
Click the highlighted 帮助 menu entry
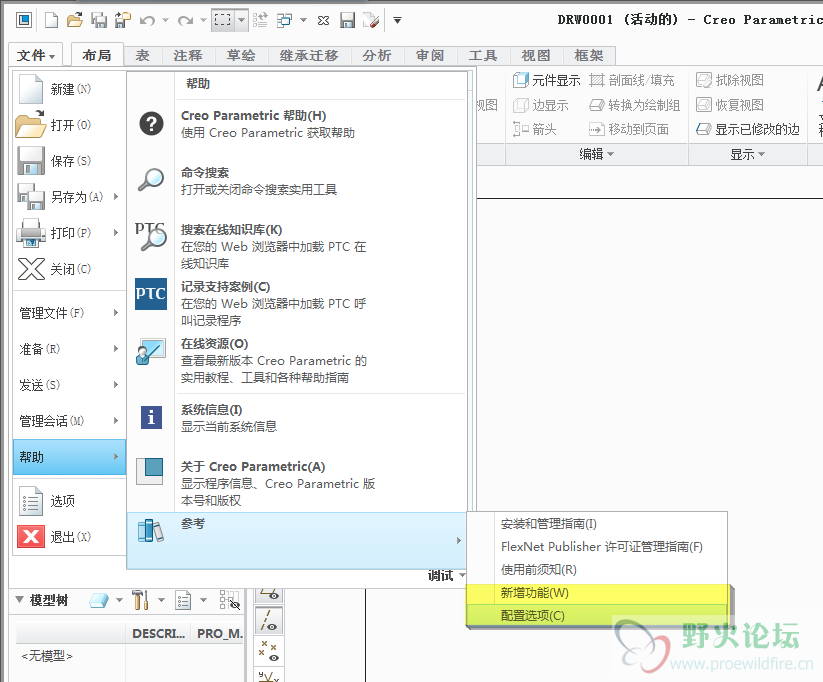pyautogui.click(x=69, y=457)
